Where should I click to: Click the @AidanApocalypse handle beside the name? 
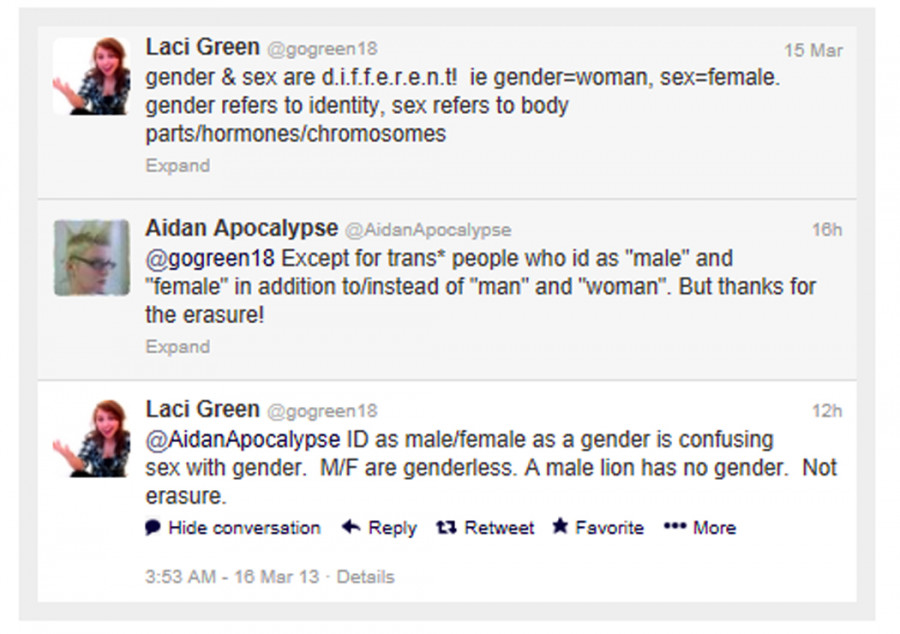coord(428,230)
